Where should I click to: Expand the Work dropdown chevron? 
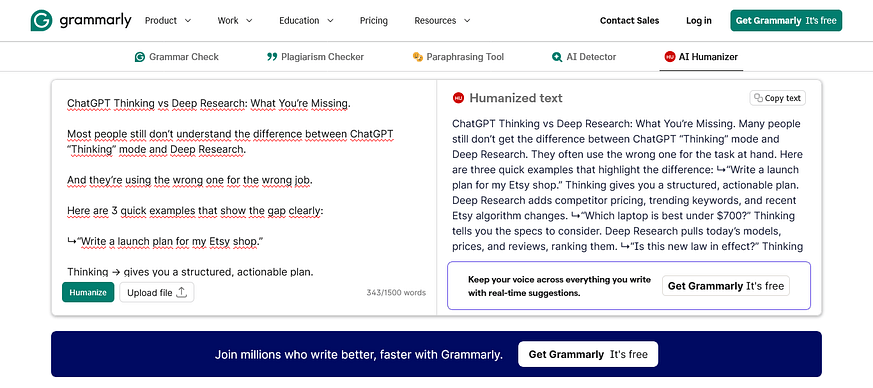pos(249,21)
